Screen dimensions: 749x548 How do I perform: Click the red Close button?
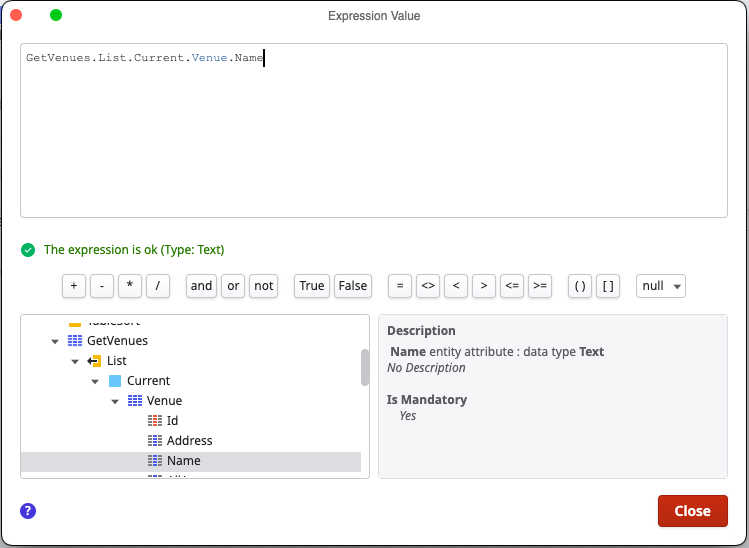click(x=693, y=511)
